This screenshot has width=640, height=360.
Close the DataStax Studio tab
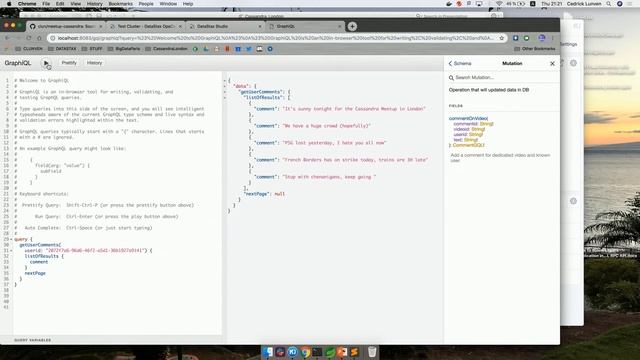coord(260,26)
